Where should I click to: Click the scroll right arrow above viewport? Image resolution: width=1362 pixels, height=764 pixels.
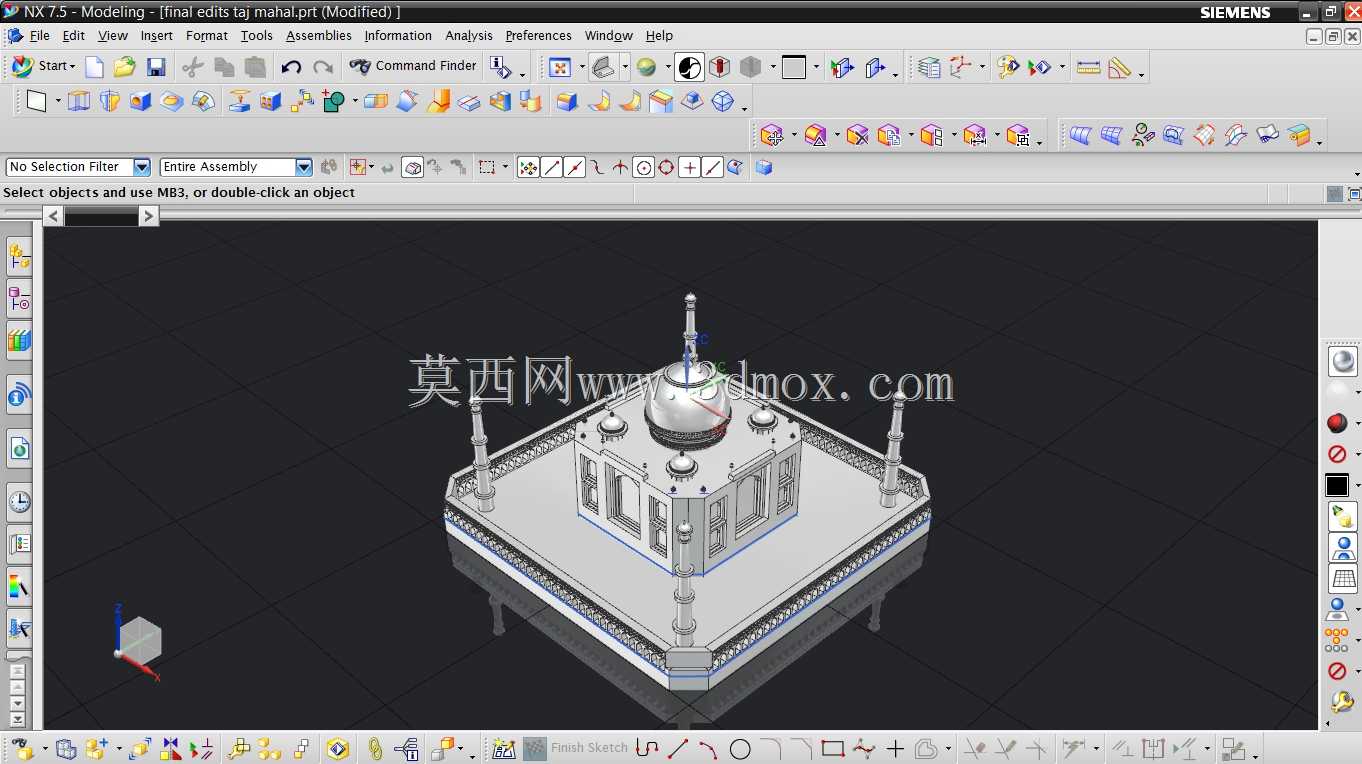148,215
